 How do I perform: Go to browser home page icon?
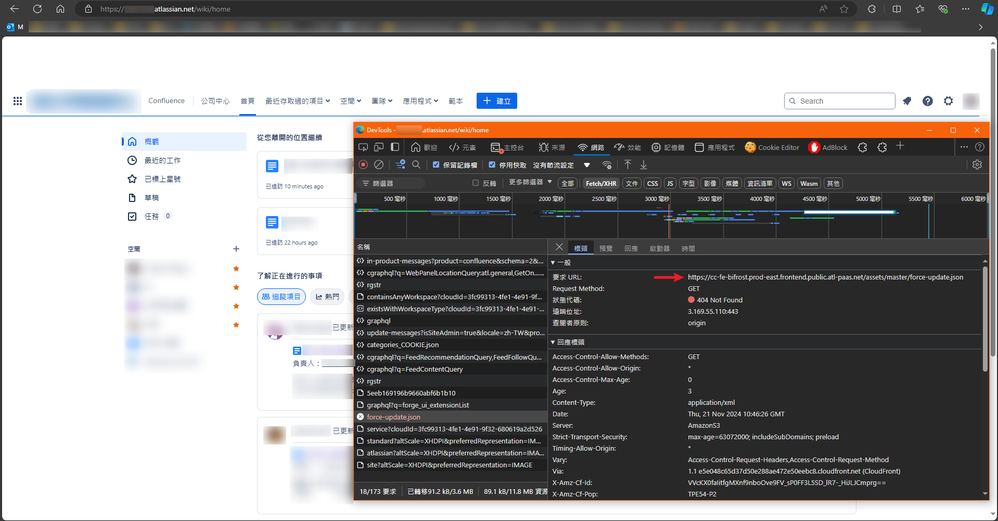(x=60, y=9)
